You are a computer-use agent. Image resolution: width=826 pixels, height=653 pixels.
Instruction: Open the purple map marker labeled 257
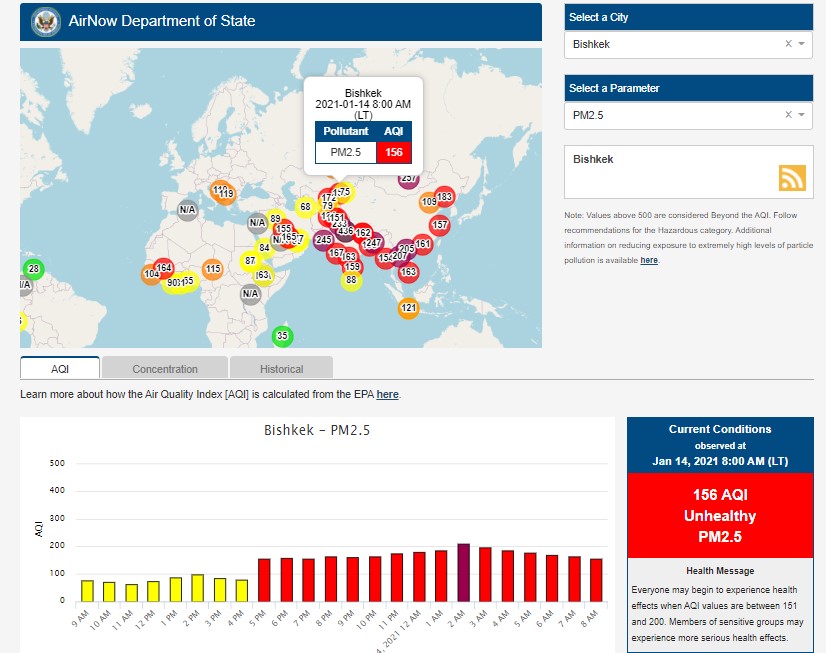click(x=408, y=179)
